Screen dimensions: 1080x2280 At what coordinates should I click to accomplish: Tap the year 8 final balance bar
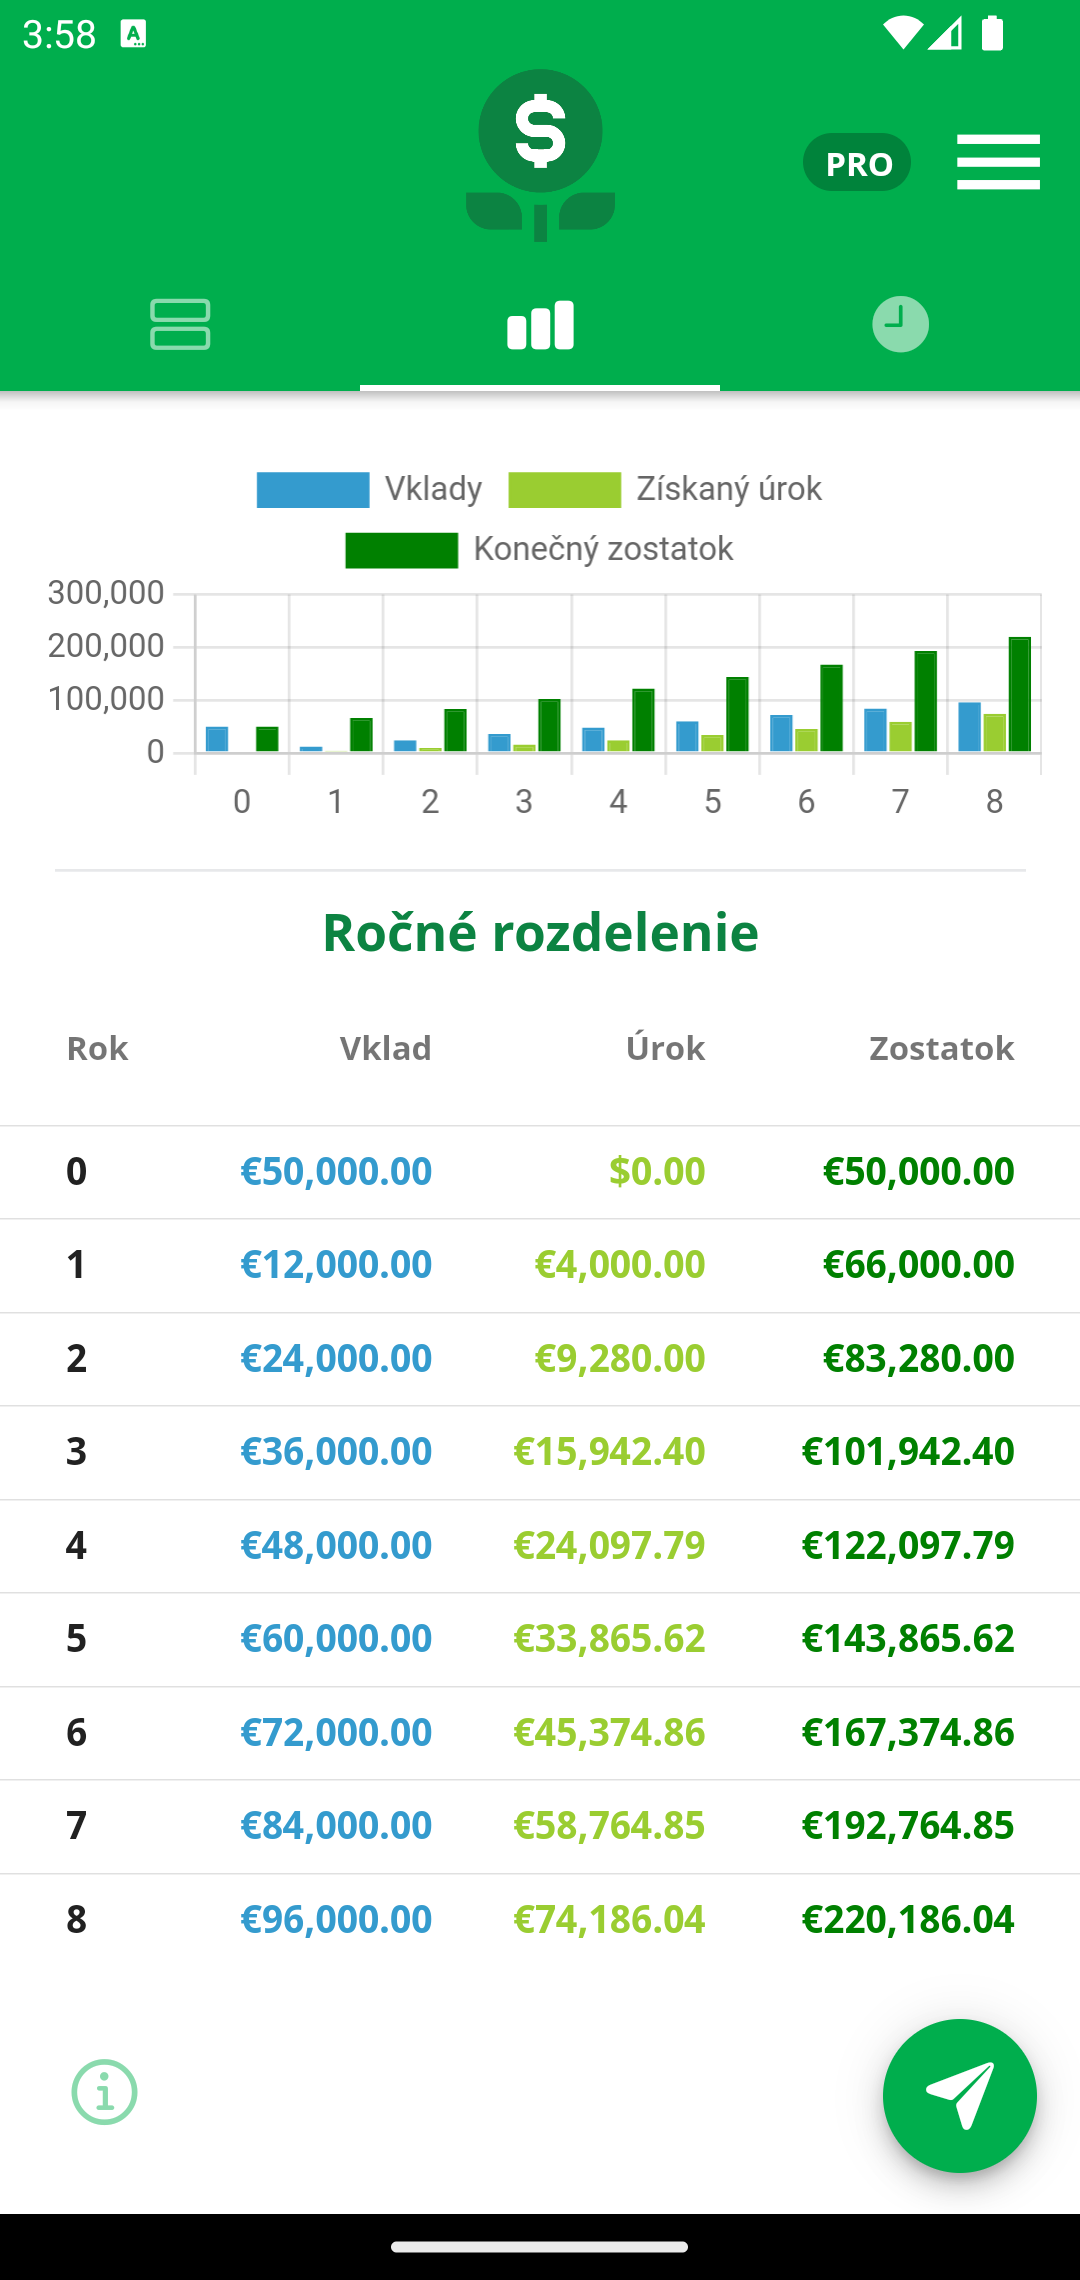(x=1020, y=694)
